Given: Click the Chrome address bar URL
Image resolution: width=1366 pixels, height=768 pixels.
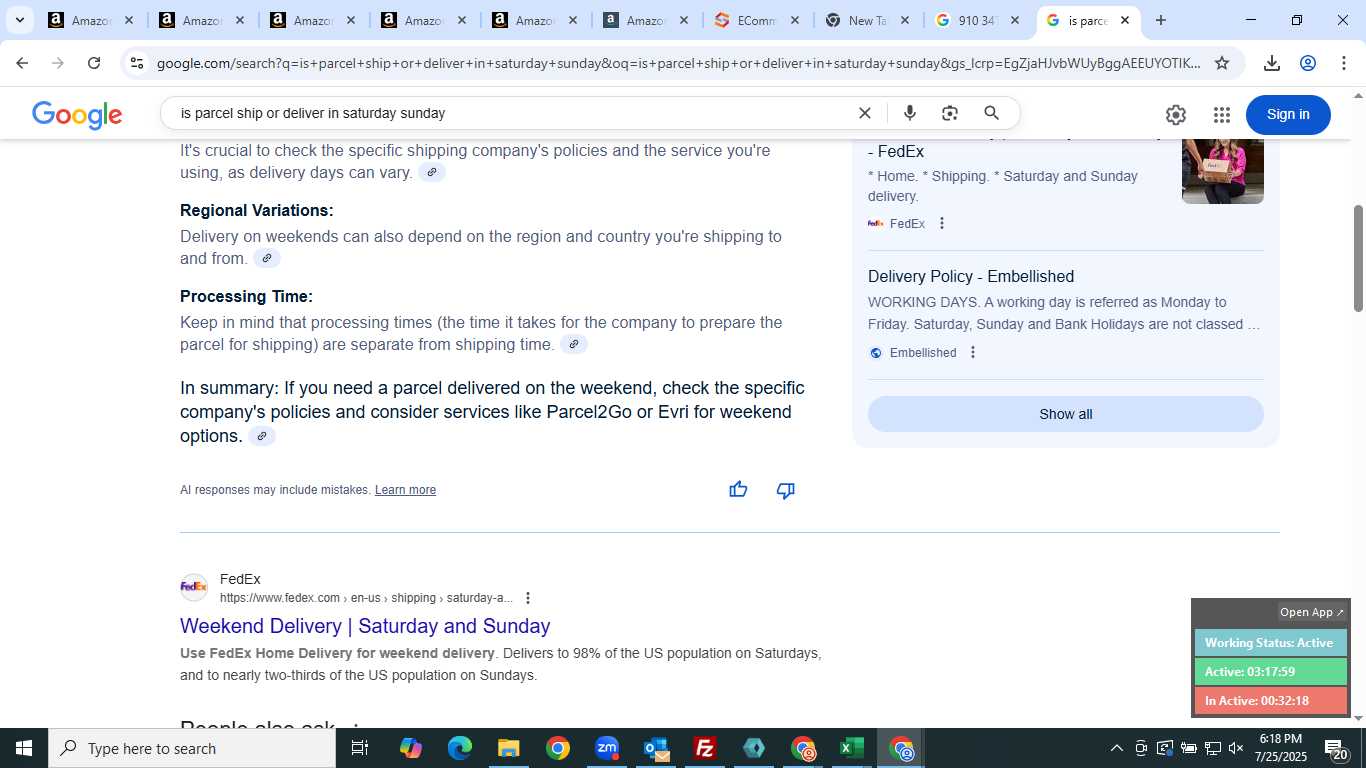Looking at the screenshot, I should [x=678, y=63].
